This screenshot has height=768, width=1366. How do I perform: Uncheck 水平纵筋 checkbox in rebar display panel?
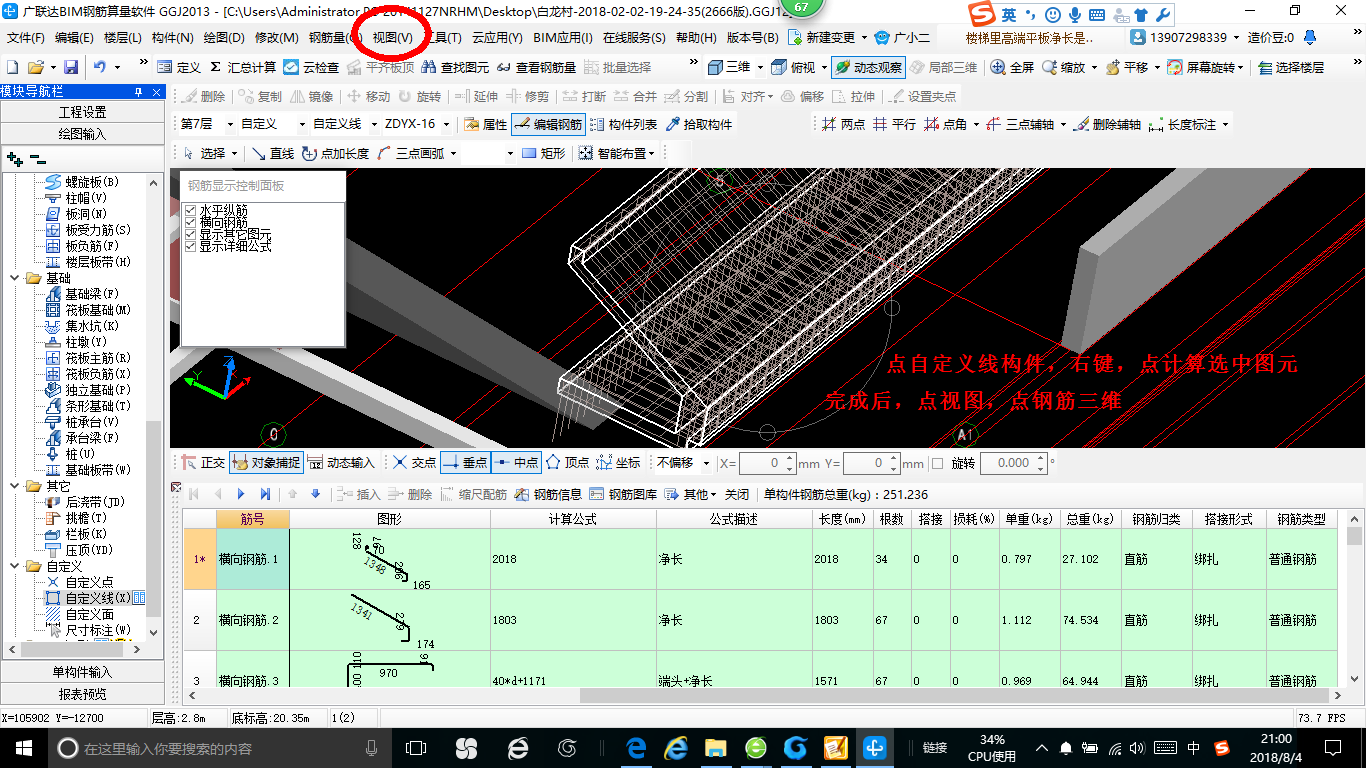click(x=191, y=210)
